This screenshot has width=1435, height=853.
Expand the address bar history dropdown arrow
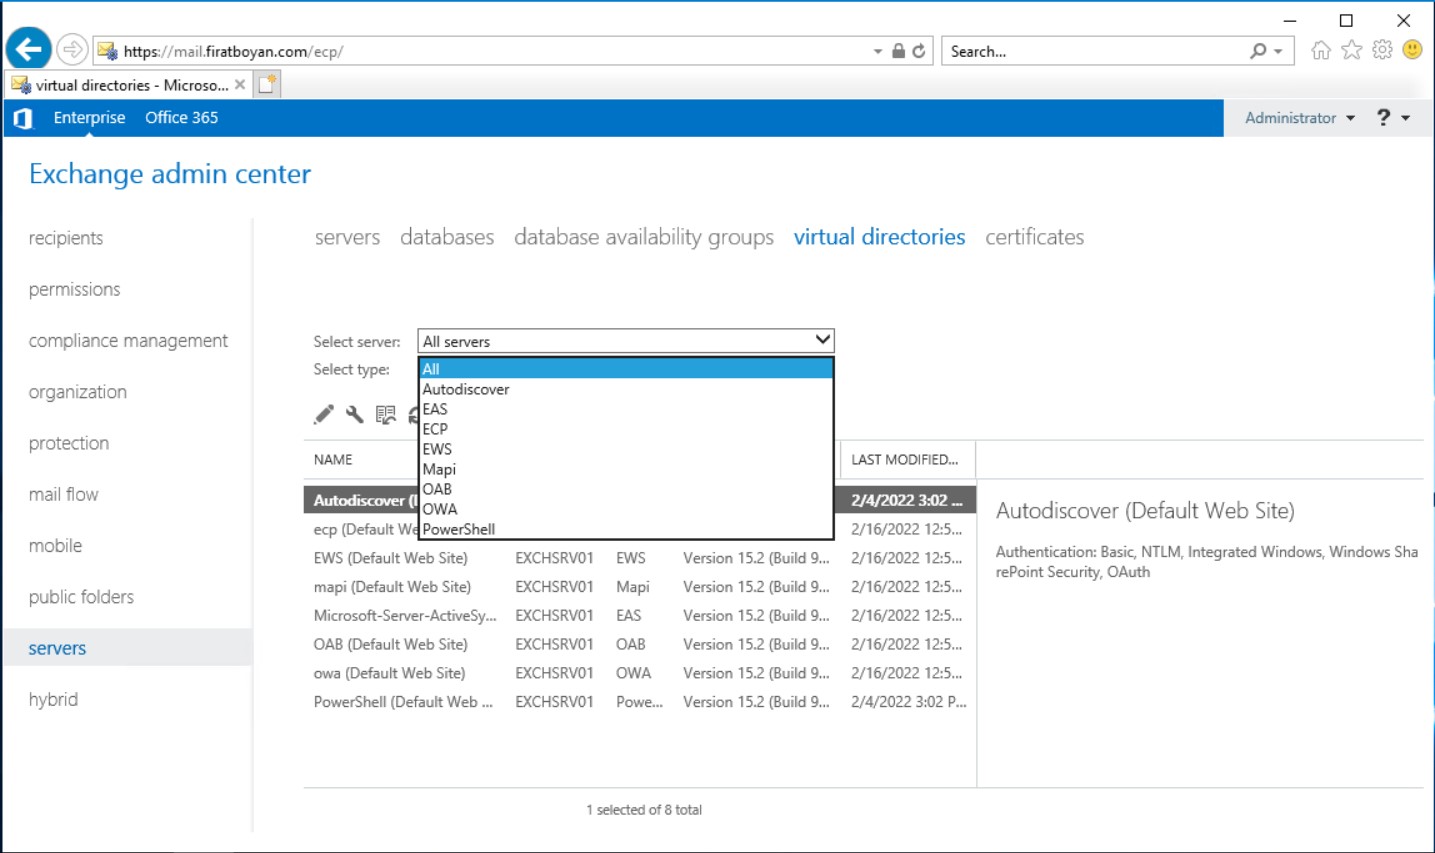(x=877, y=51)
